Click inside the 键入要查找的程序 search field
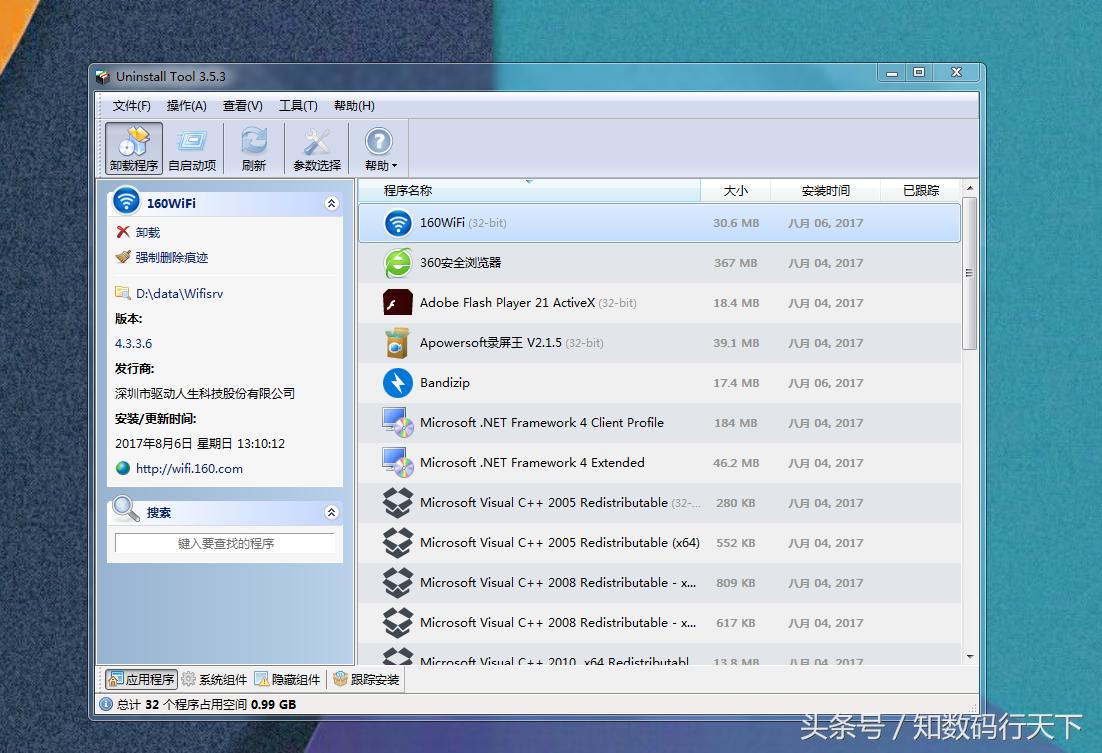Screen dimensions: 1102x753 point(224,541)
